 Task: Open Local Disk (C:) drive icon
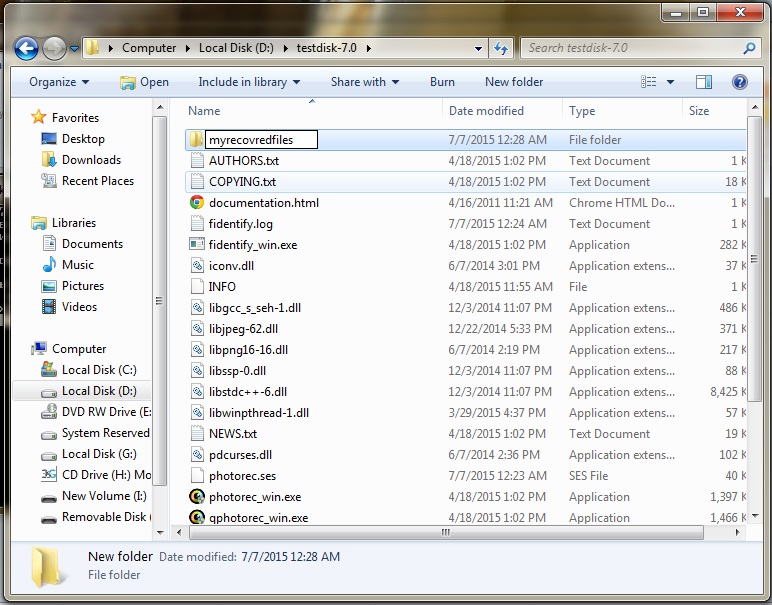pos(49,369)
